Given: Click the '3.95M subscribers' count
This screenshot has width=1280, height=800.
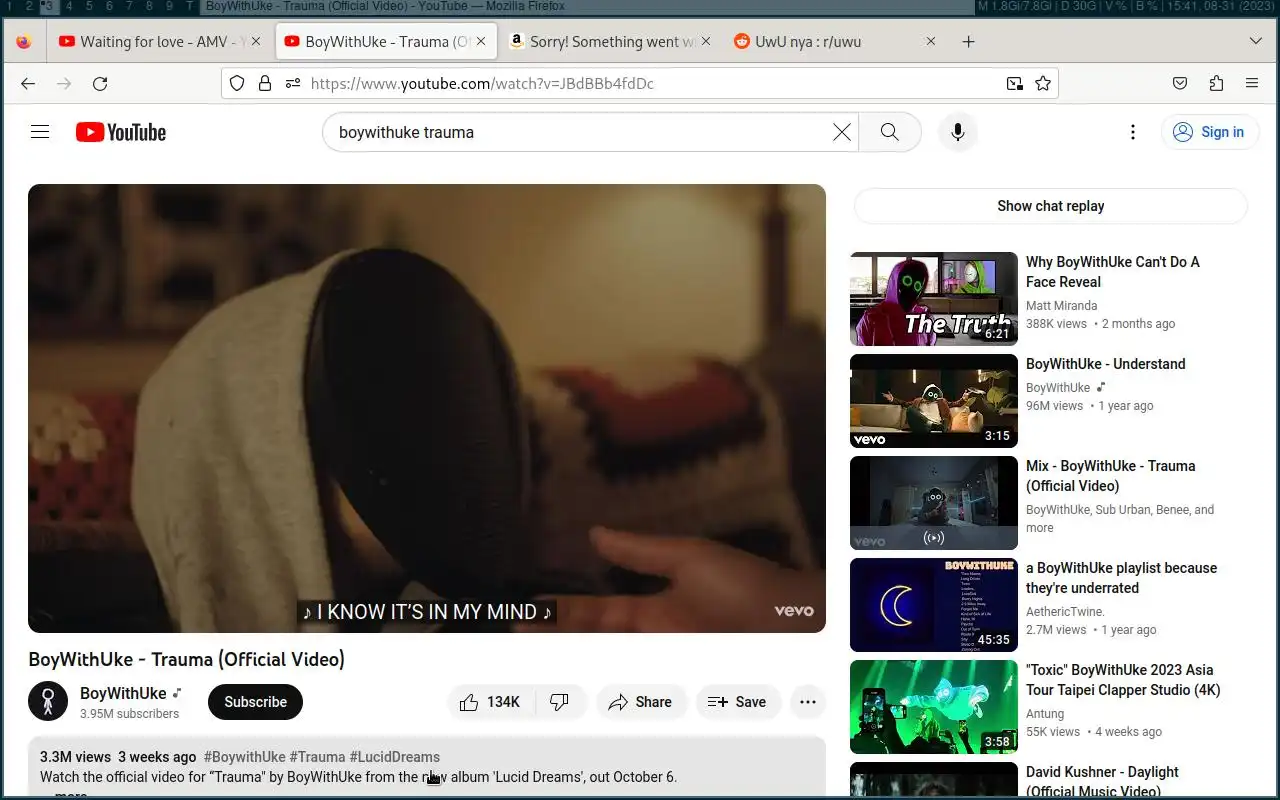Looking at the screenshot, I should coord(130,714).
